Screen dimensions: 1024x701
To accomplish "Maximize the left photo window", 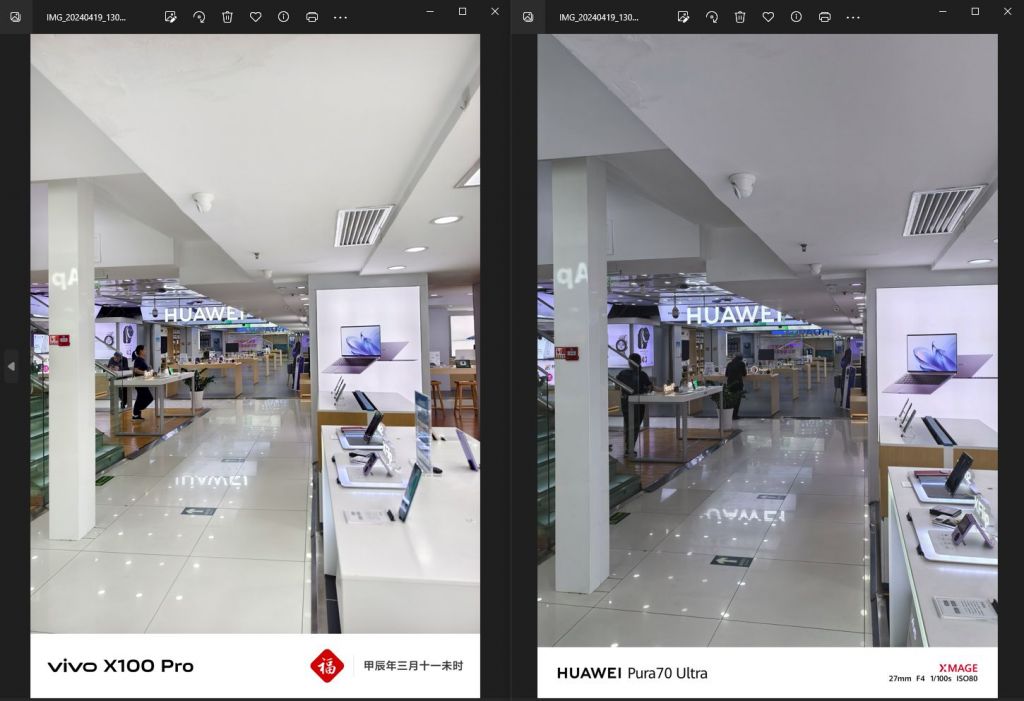I will point(462,12).
